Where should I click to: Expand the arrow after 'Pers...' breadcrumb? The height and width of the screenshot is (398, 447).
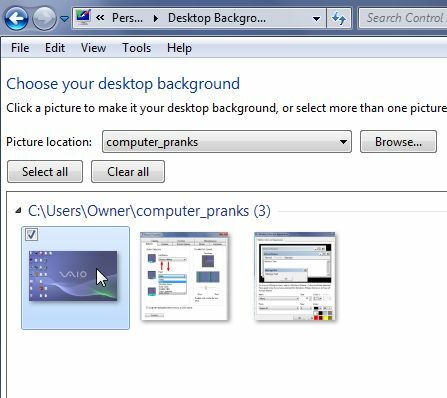[156, 18]
